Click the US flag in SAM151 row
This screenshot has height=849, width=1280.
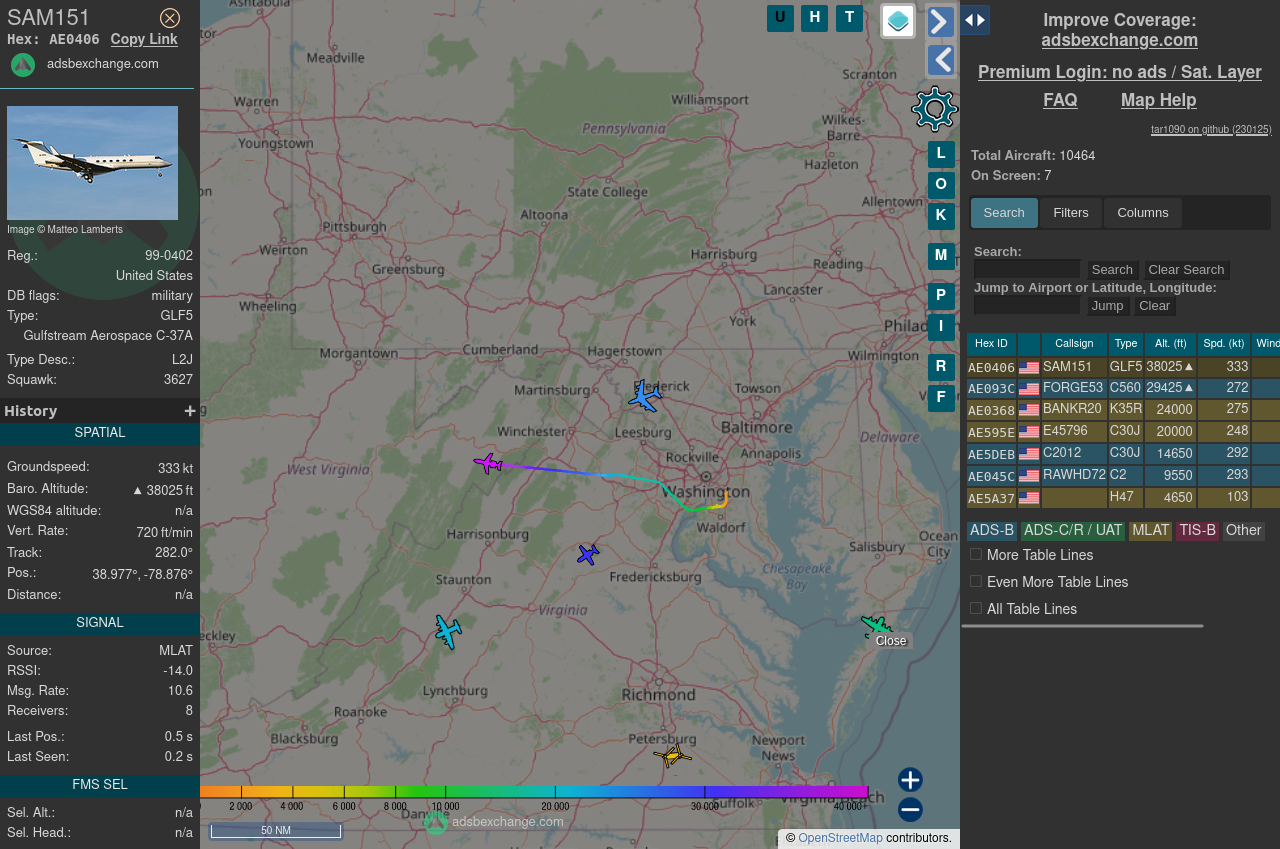[1029, 368]
